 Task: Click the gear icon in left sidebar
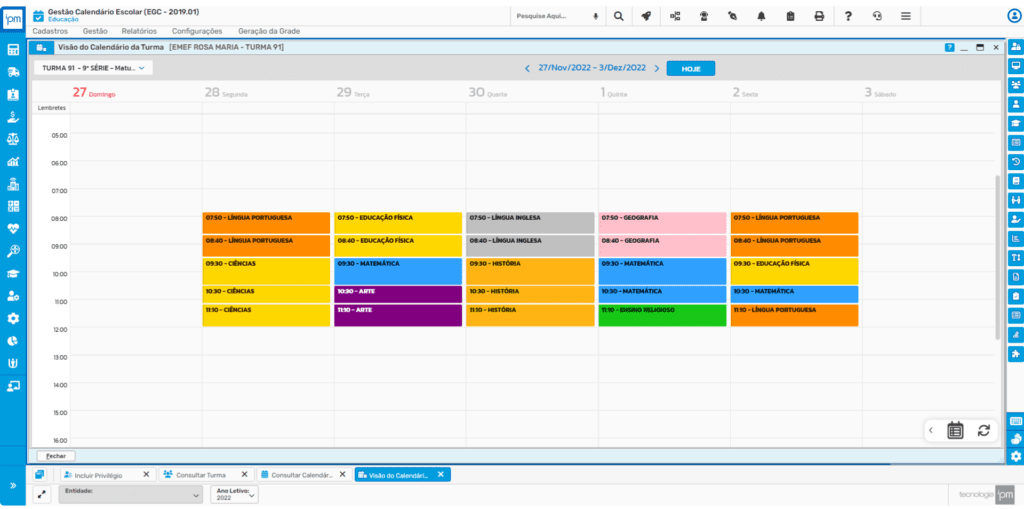tap(13, 318)
